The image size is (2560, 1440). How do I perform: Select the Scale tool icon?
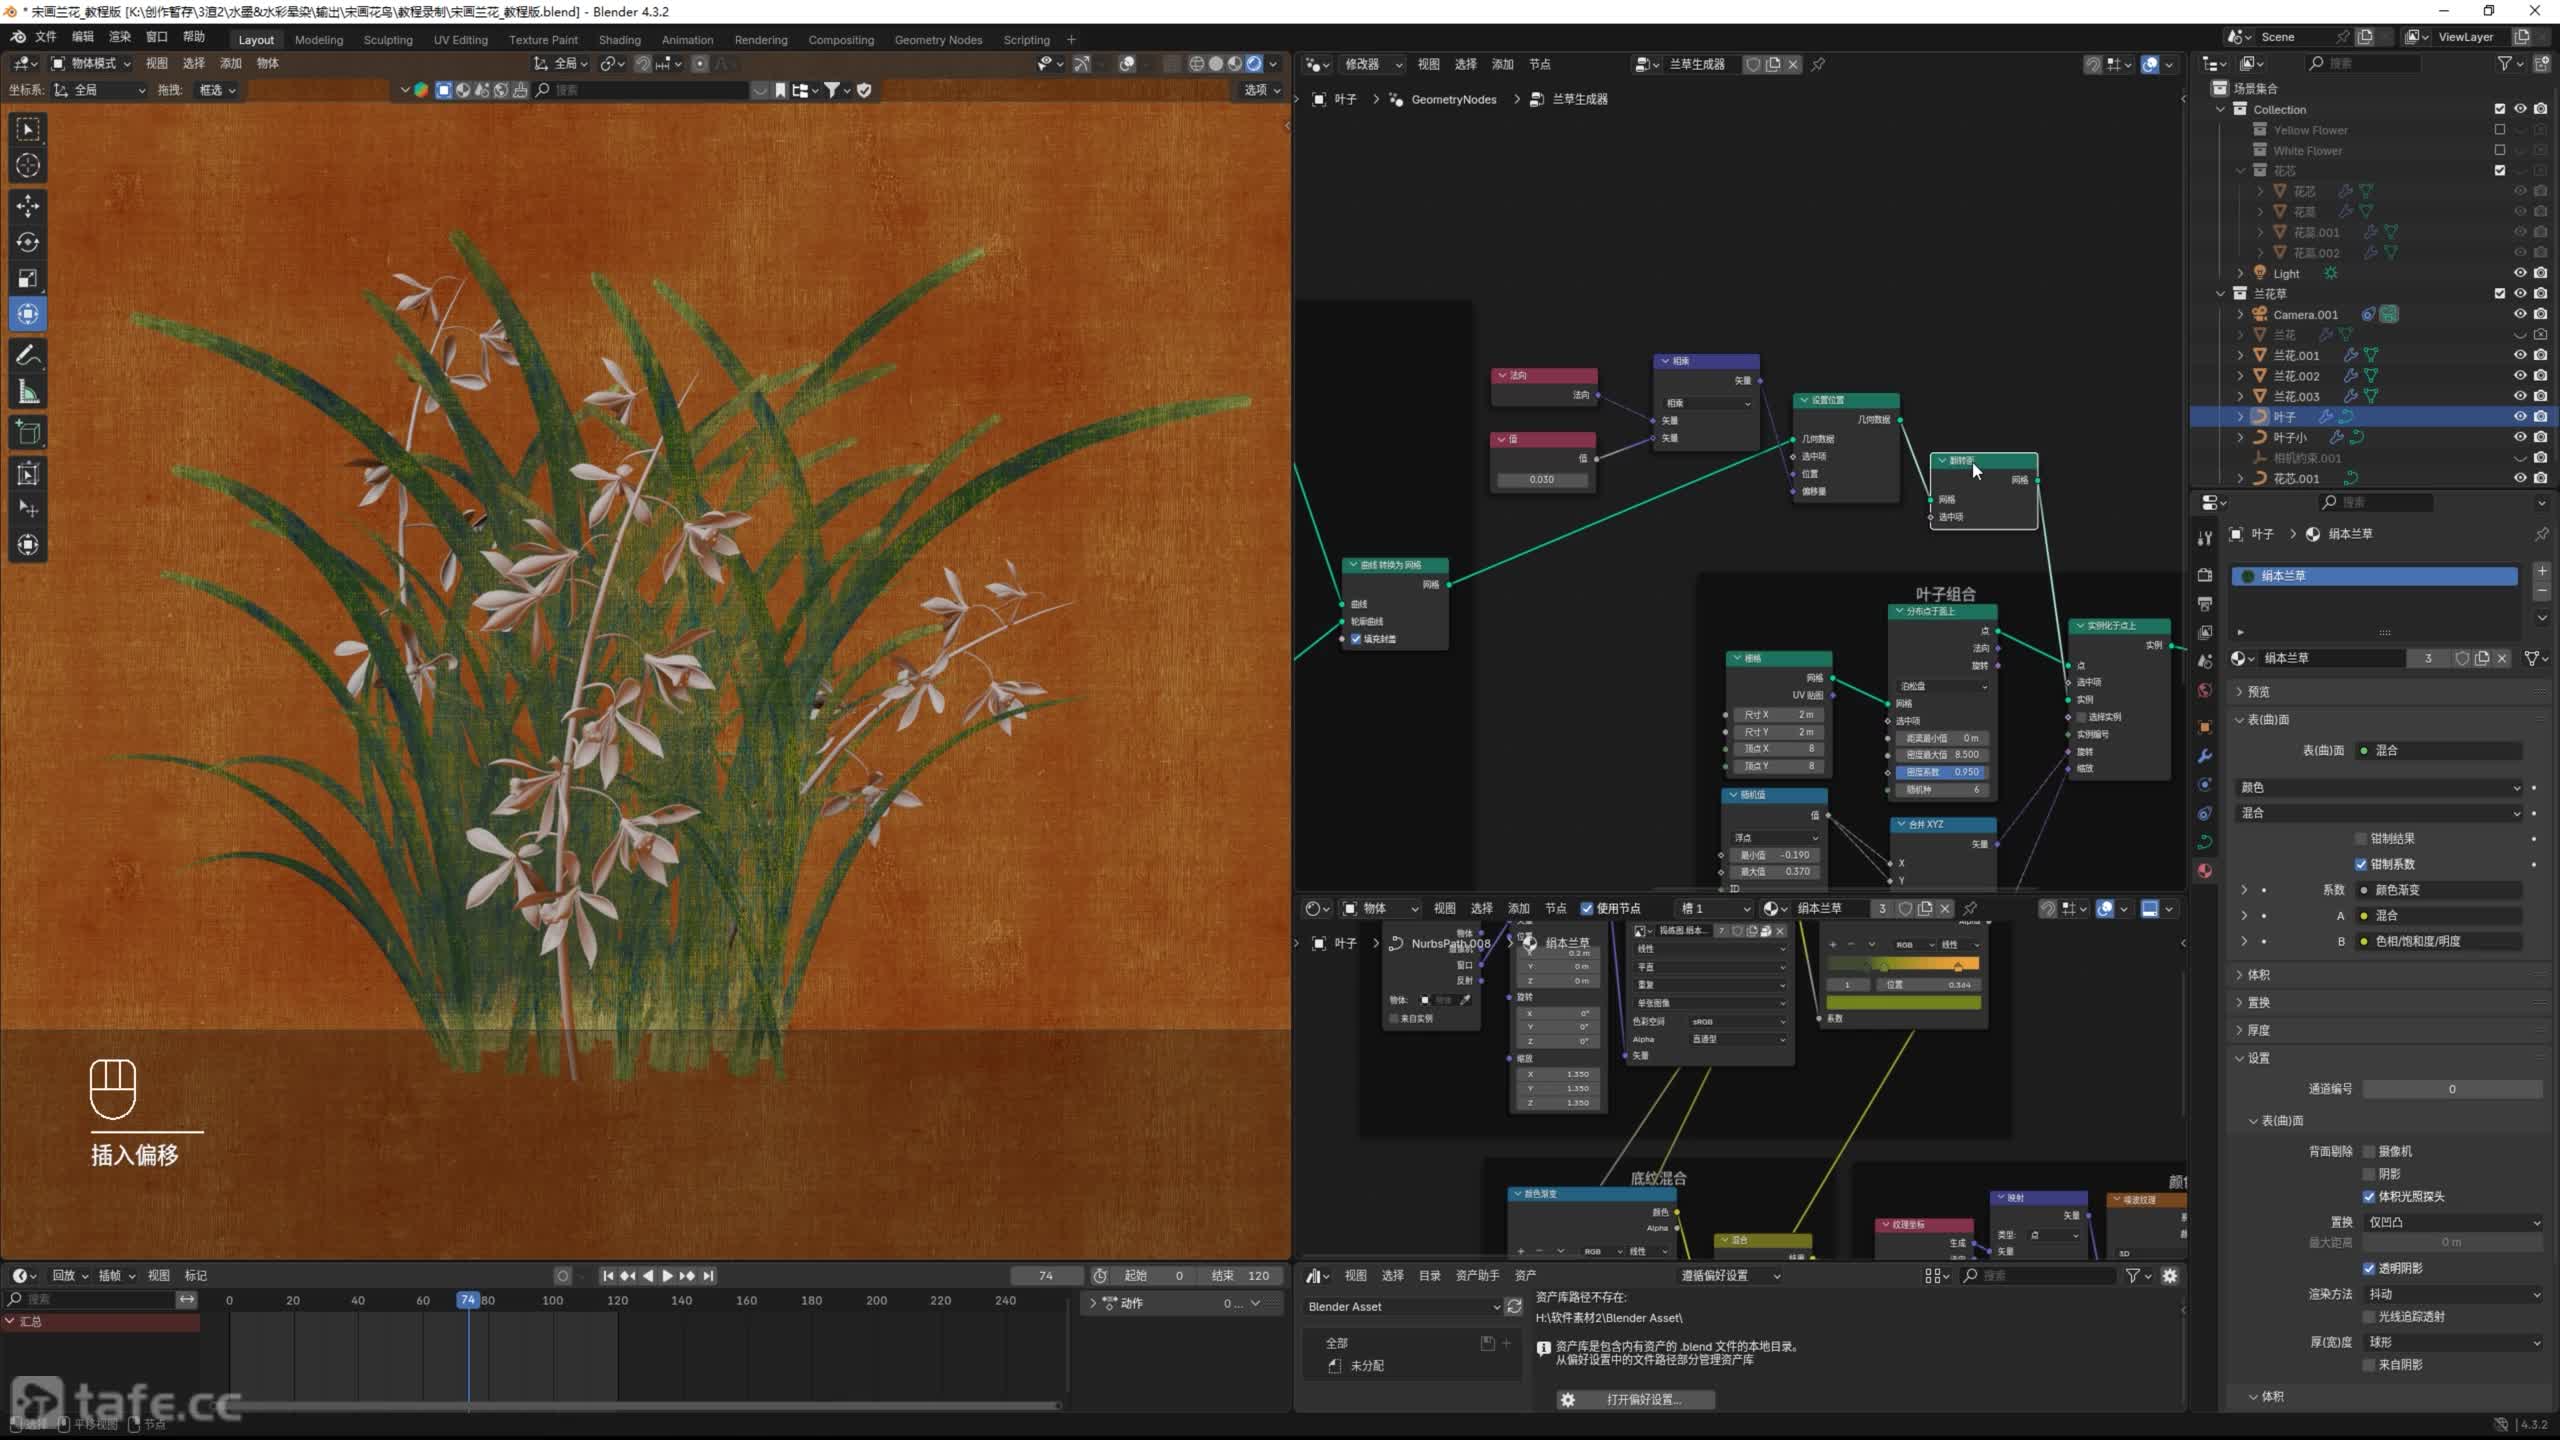tap(28, 278)
